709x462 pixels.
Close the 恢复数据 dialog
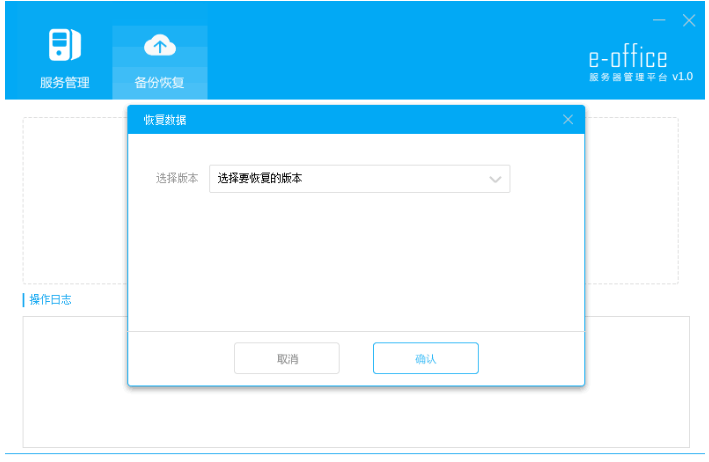point(568,119)
